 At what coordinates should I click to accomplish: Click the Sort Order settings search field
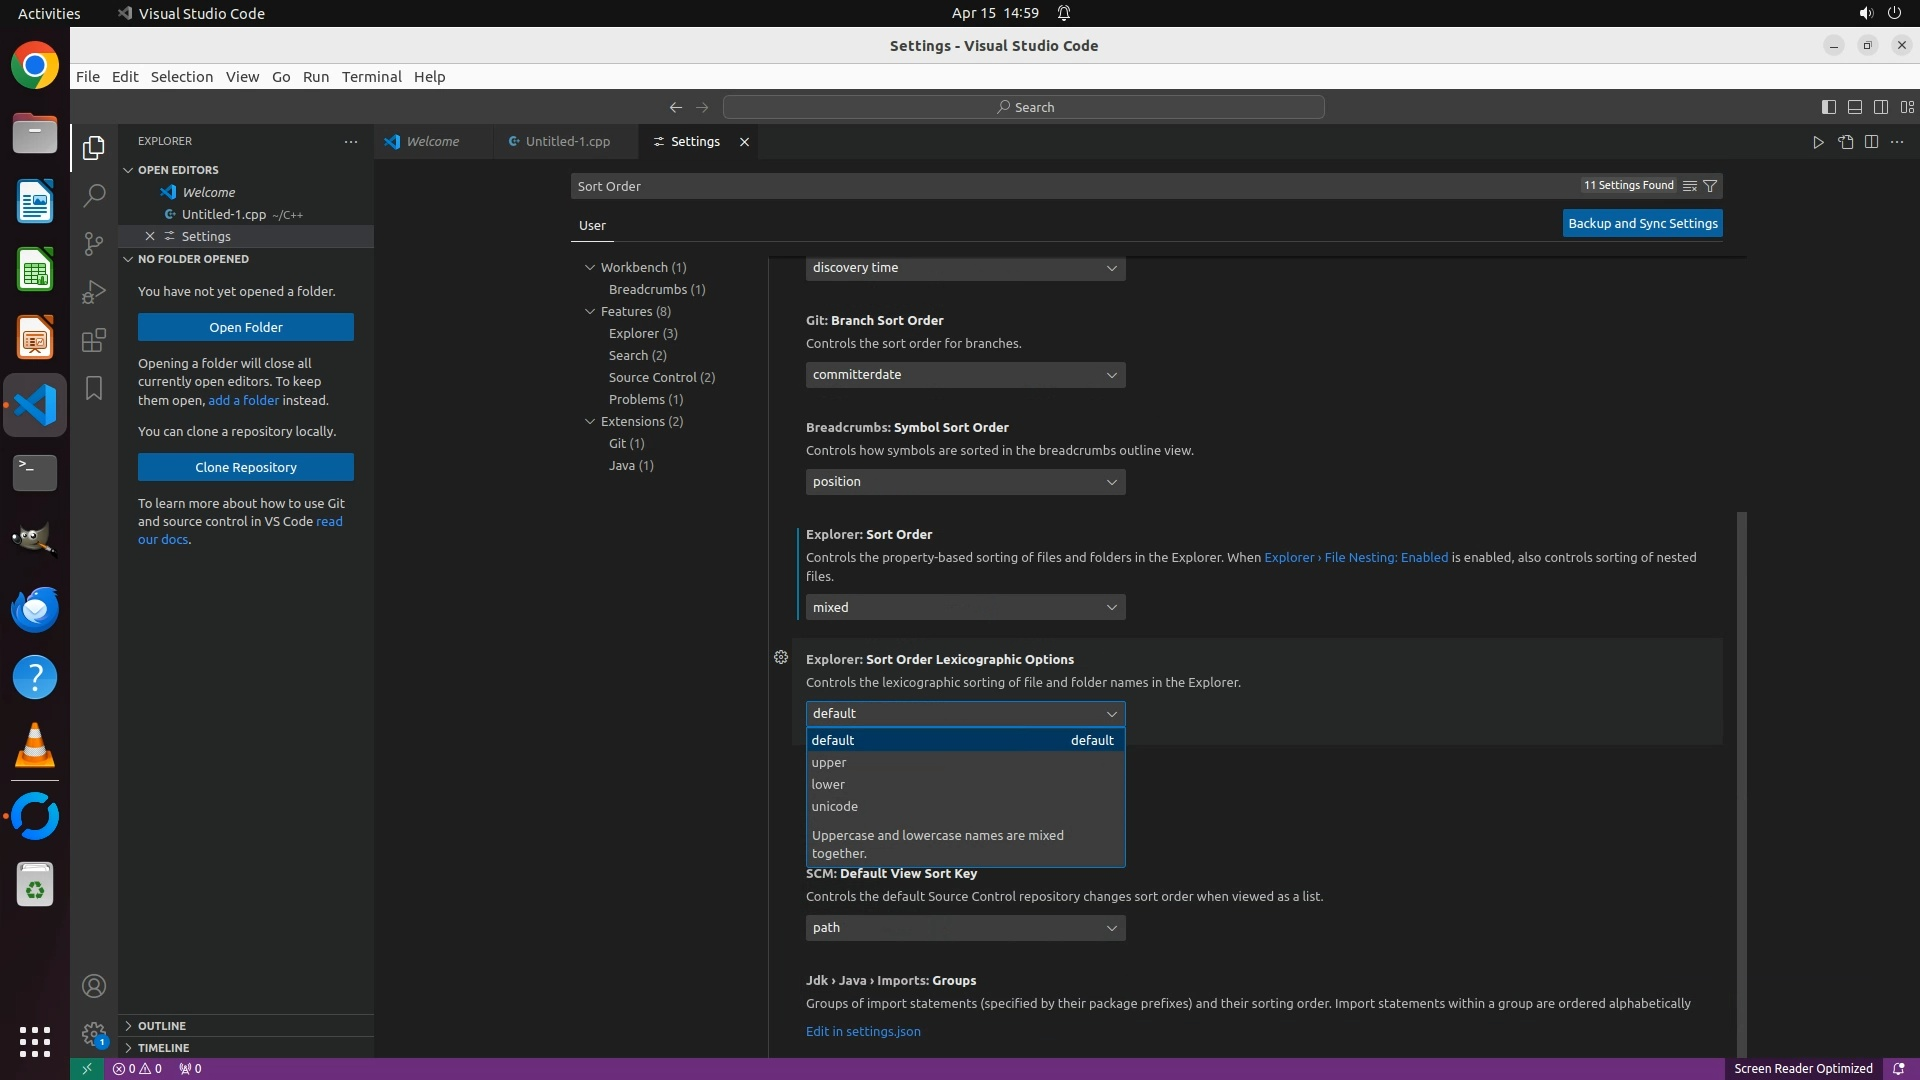pyautogui.click(x=1070, y=186)
